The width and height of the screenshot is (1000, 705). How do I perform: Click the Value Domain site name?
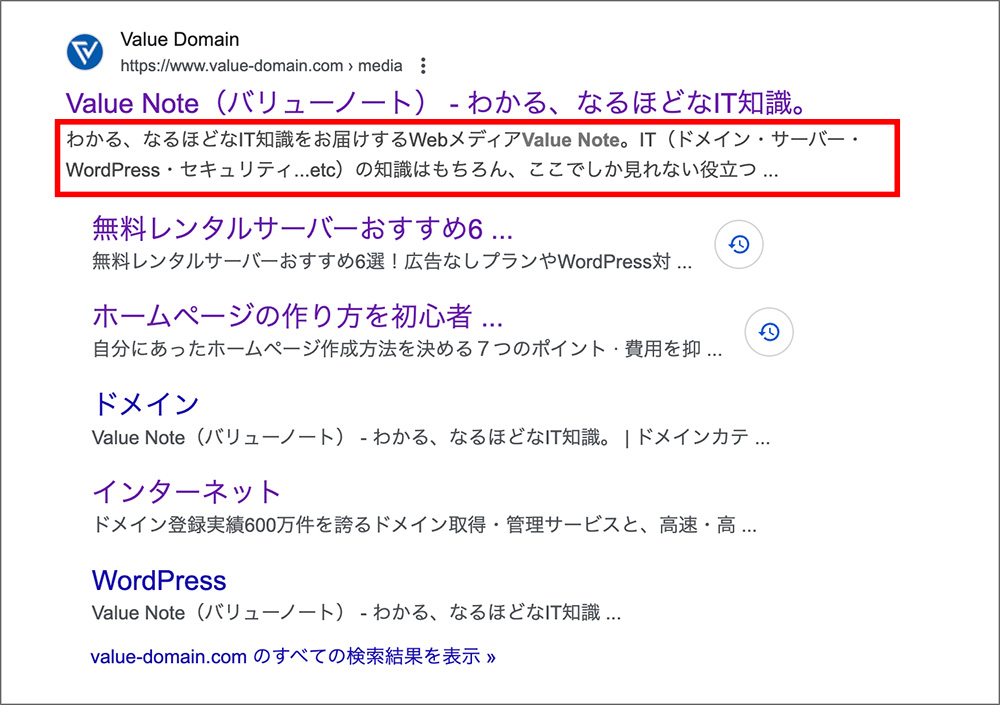point(180,40)
